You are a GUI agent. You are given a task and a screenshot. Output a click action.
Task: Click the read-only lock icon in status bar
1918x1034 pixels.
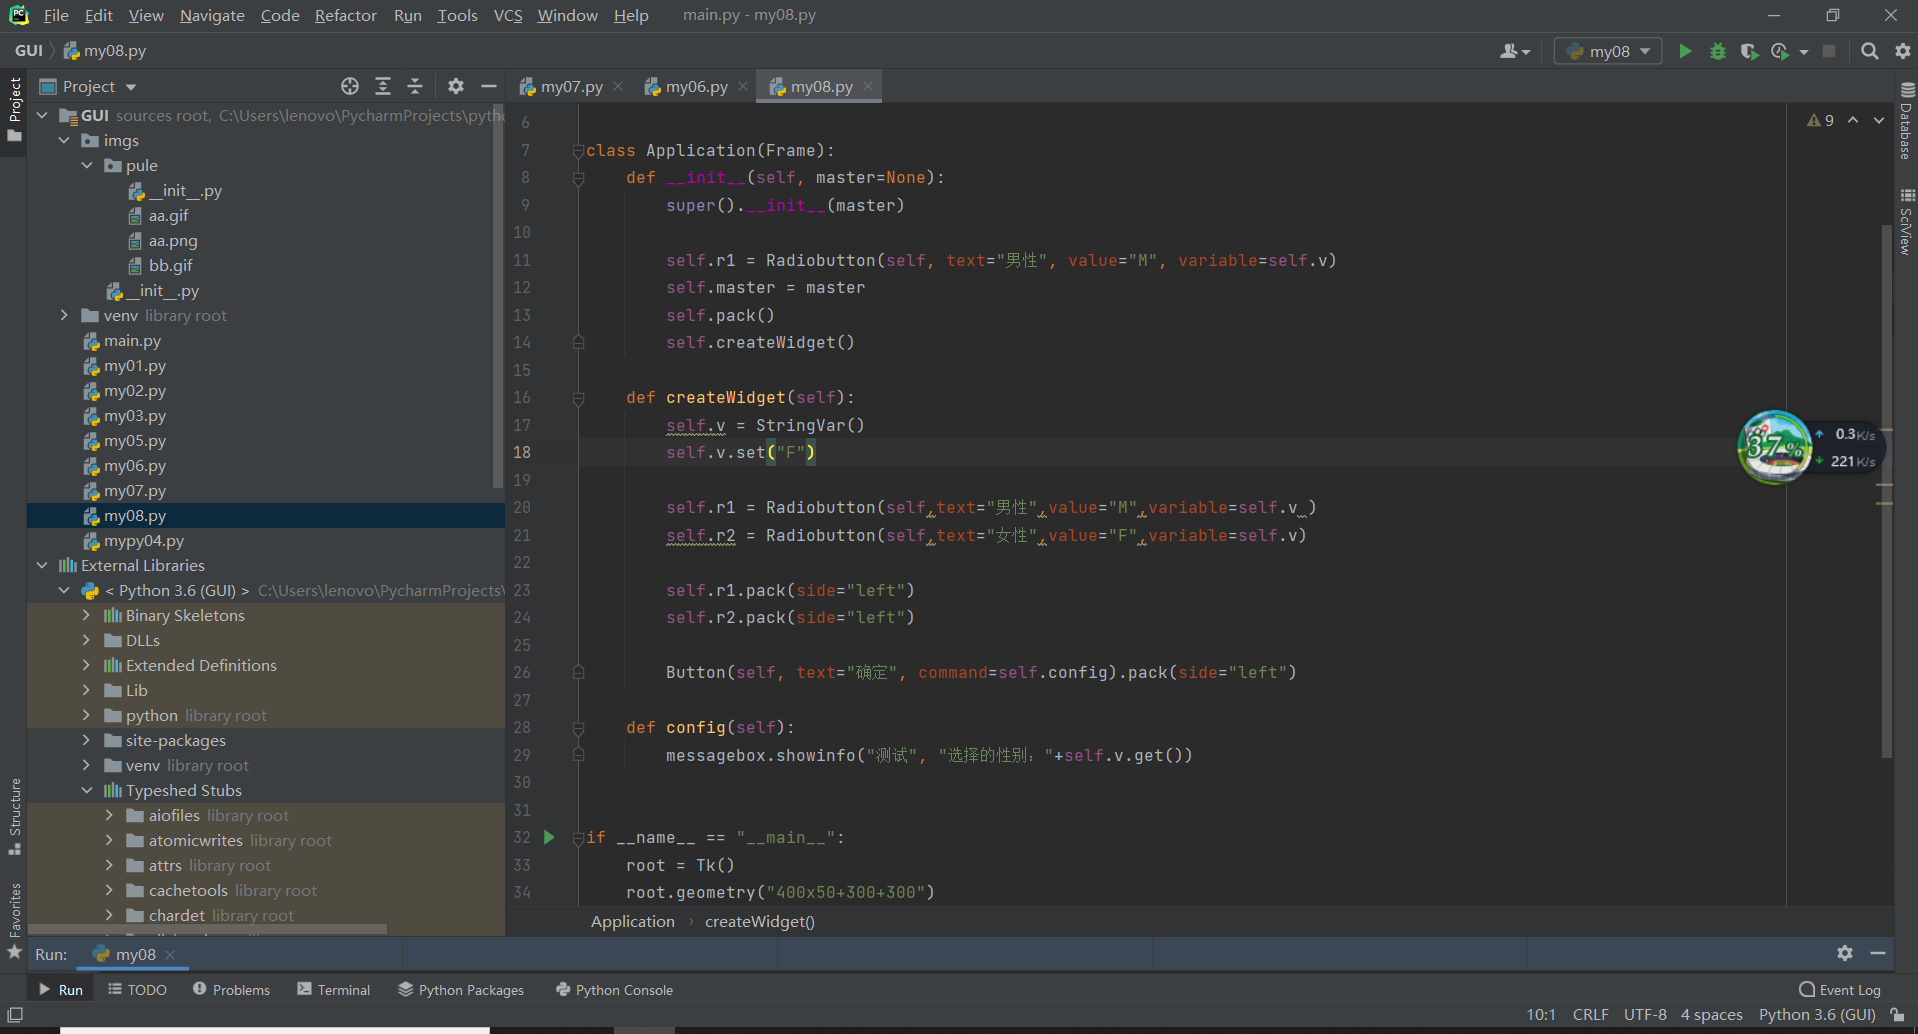[x=1897, y=1015]
